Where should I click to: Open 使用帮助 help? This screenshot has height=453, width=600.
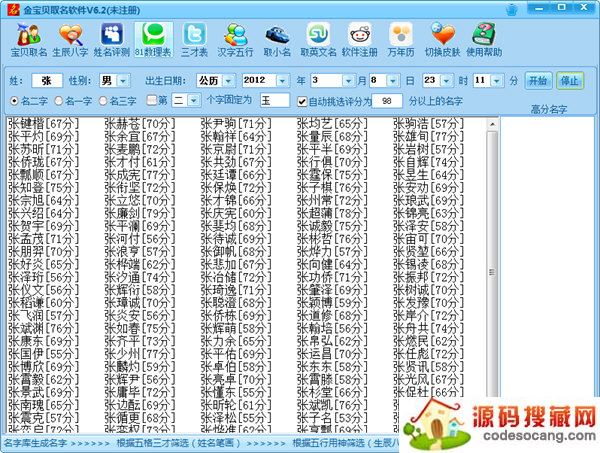(x=484, y=40)
